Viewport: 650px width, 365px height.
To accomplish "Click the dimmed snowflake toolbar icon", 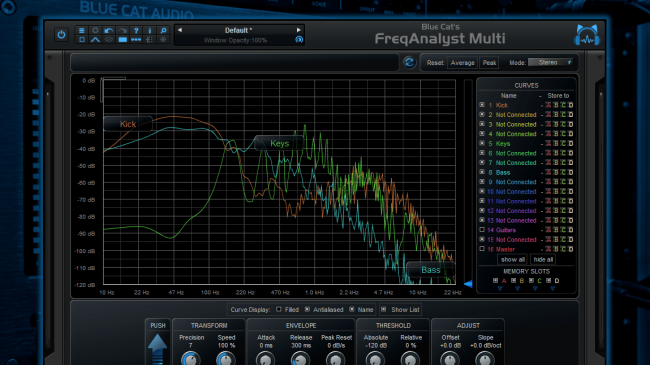I will pyautogui.click(x=163, y=40).
